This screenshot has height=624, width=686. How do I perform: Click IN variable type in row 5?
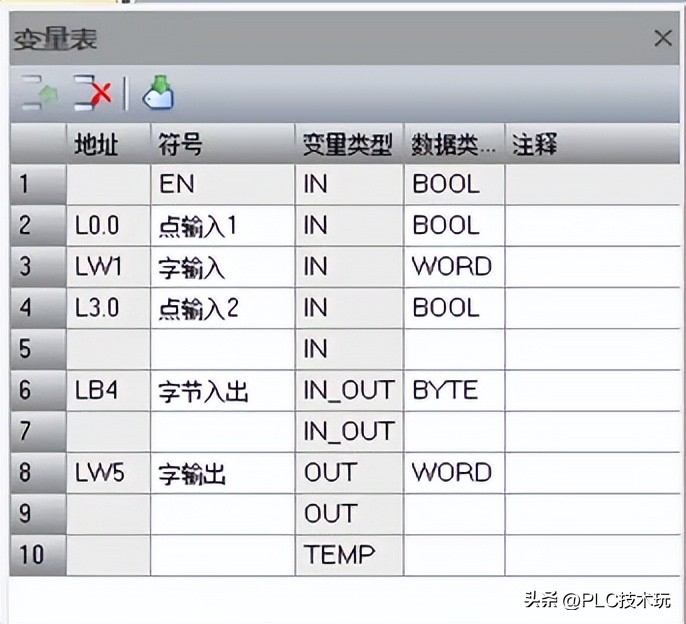[x=349, y=349]
